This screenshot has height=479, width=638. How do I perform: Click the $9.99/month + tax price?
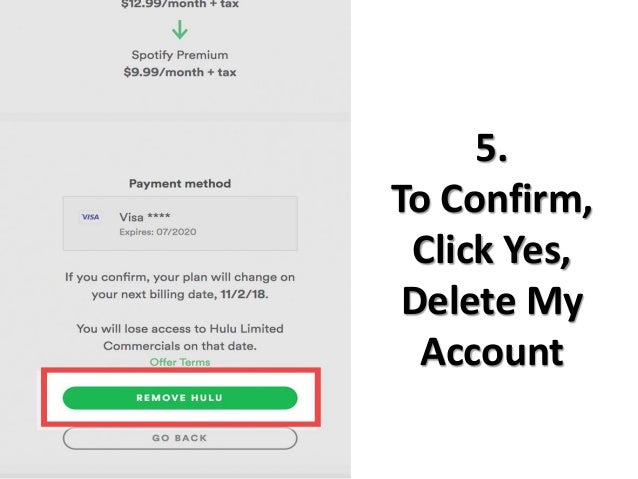click(x=180, y=72)
